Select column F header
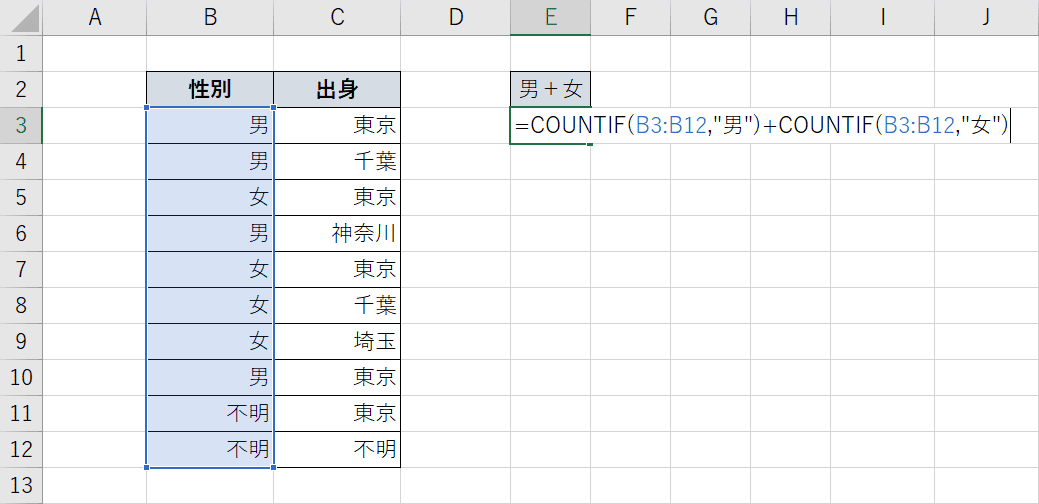This screenshot has width=1039, height=504. point(630,17)
